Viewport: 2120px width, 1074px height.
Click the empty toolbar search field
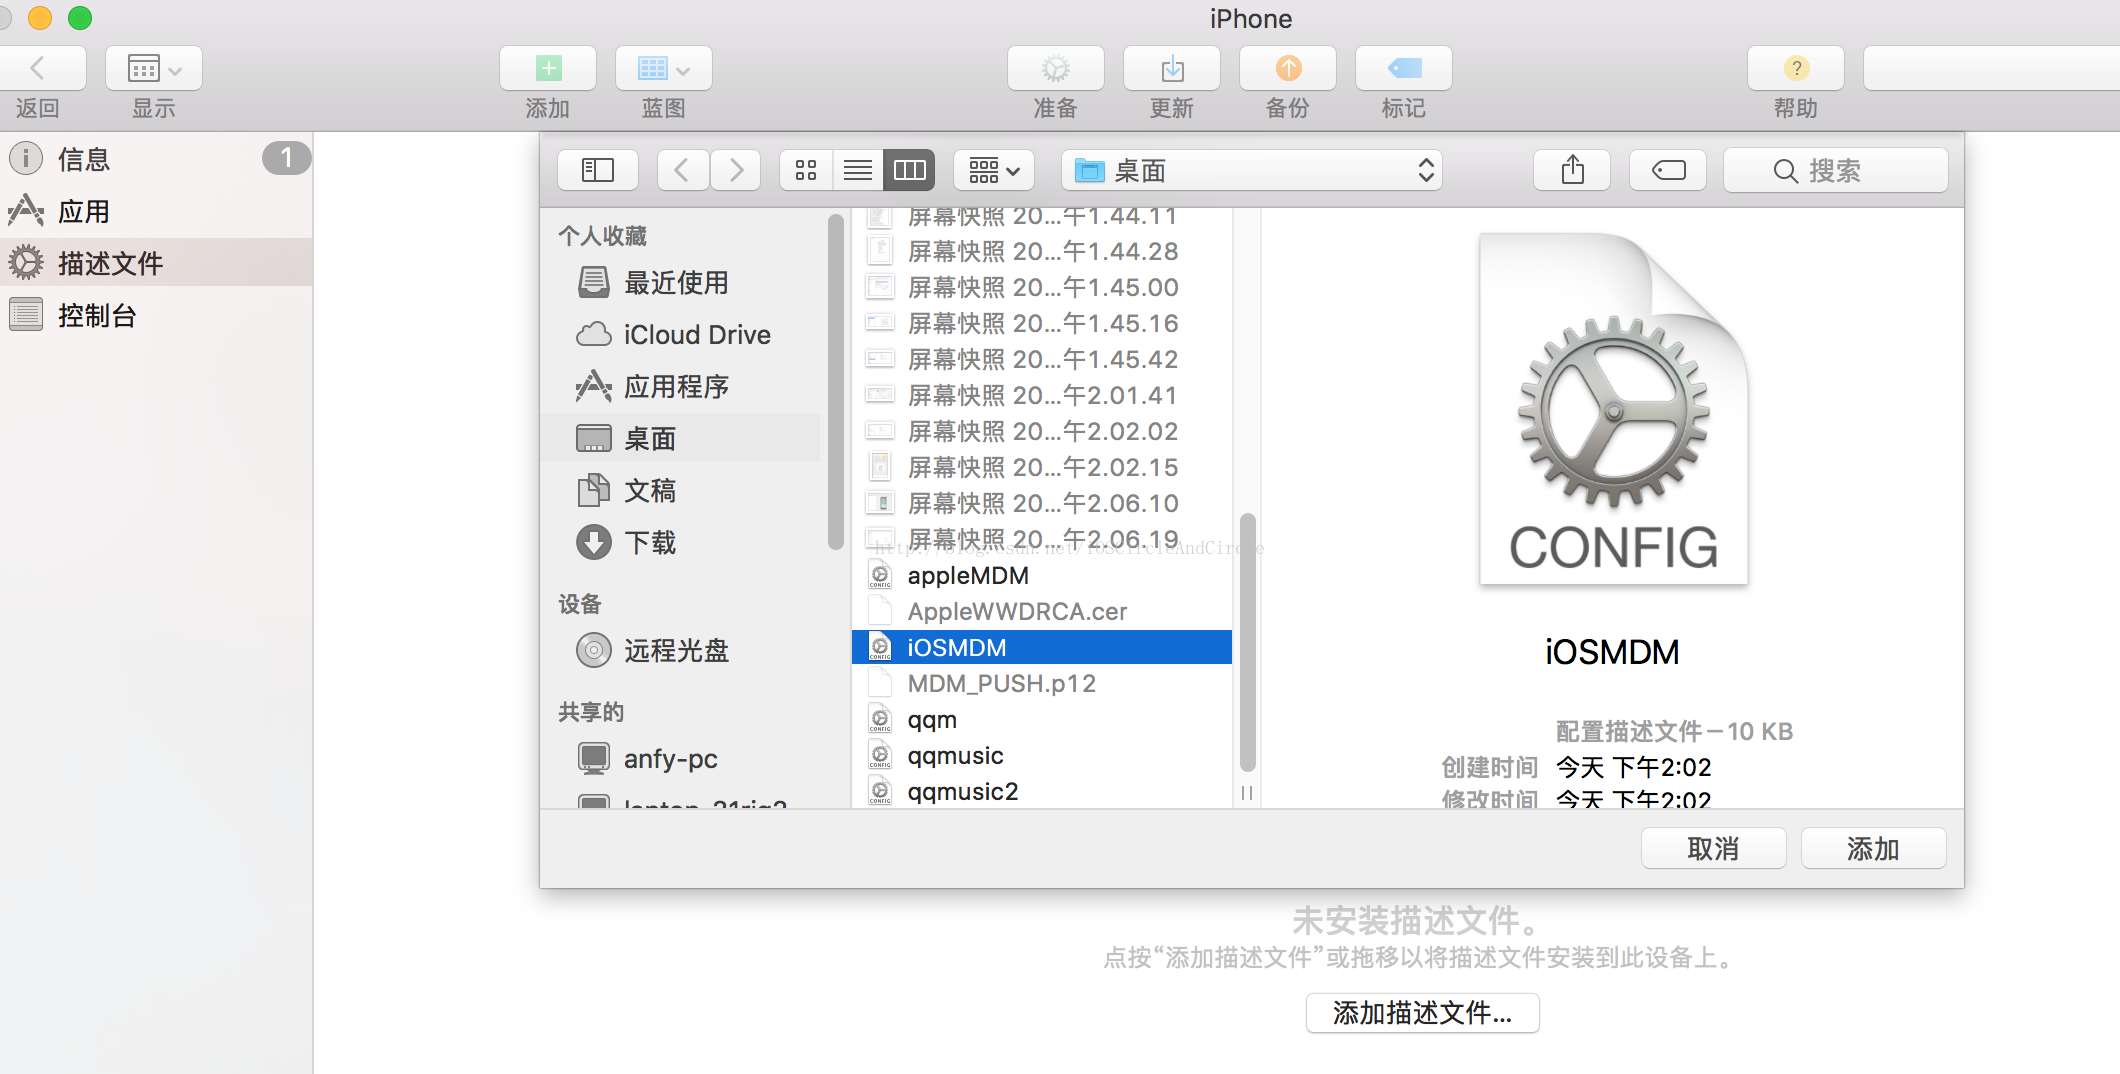(x=1991, y=69)
